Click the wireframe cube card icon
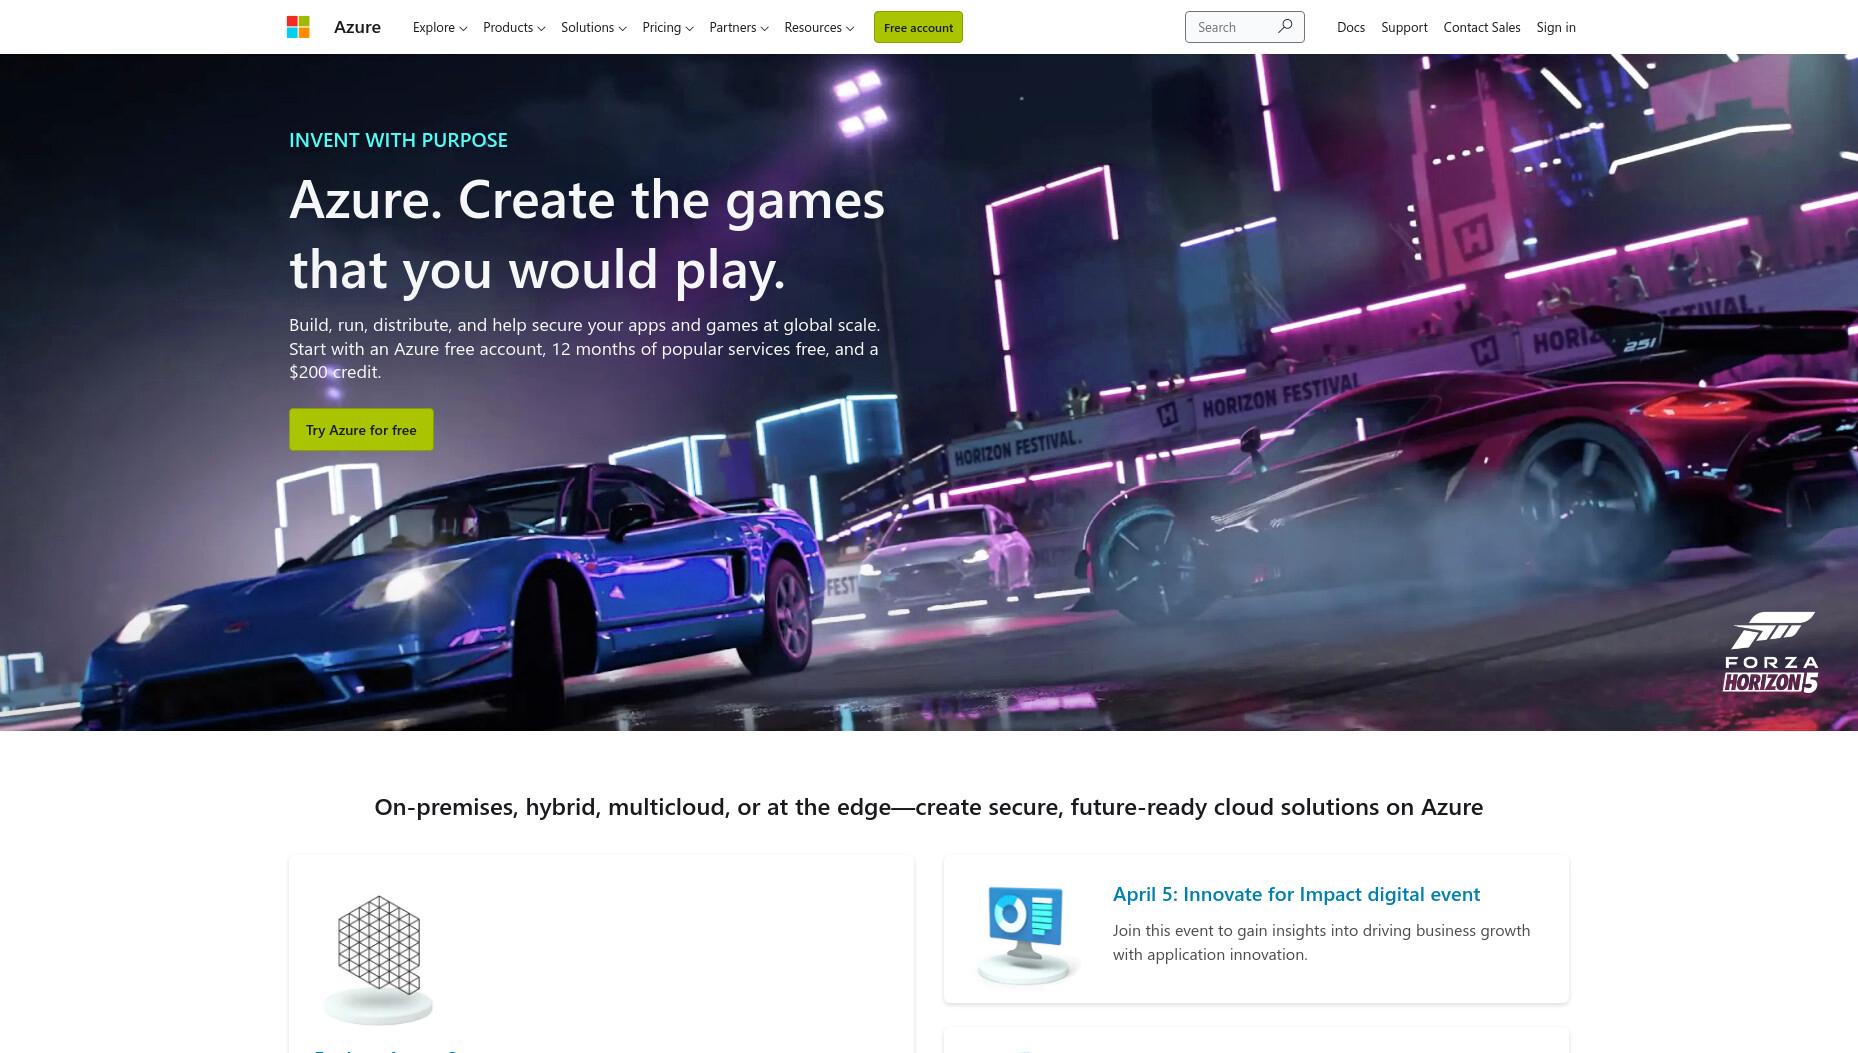The width and height of the screenshot is (1858, 1053). coord(378,959)
